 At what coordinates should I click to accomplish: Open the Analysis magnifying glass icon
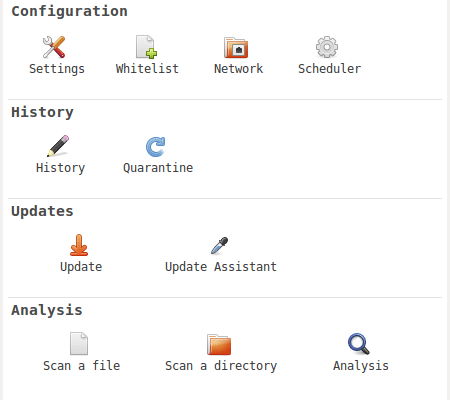click(x=359, y=344)
